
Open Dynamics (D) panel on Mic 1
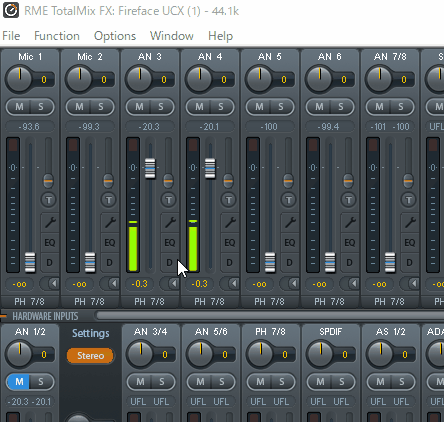pos(50,263)
